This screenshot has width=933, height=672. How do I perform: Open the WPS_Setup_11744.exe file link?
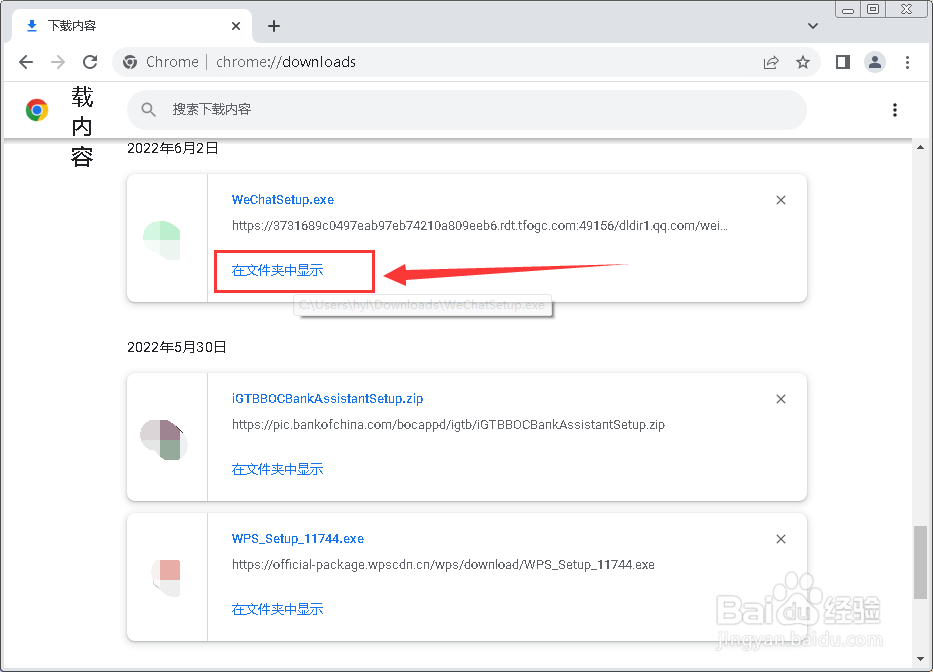pos(298,539)
